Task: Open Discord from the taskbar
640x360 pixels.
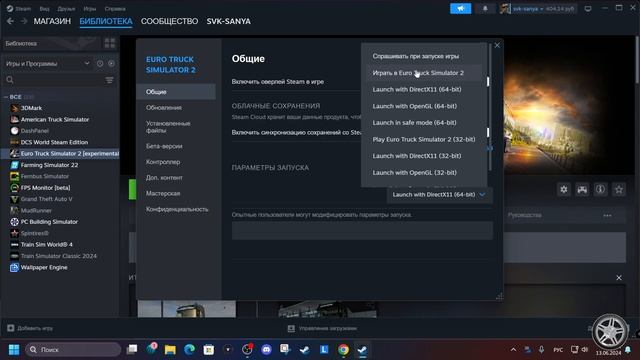Action: [x=267, y=350]
